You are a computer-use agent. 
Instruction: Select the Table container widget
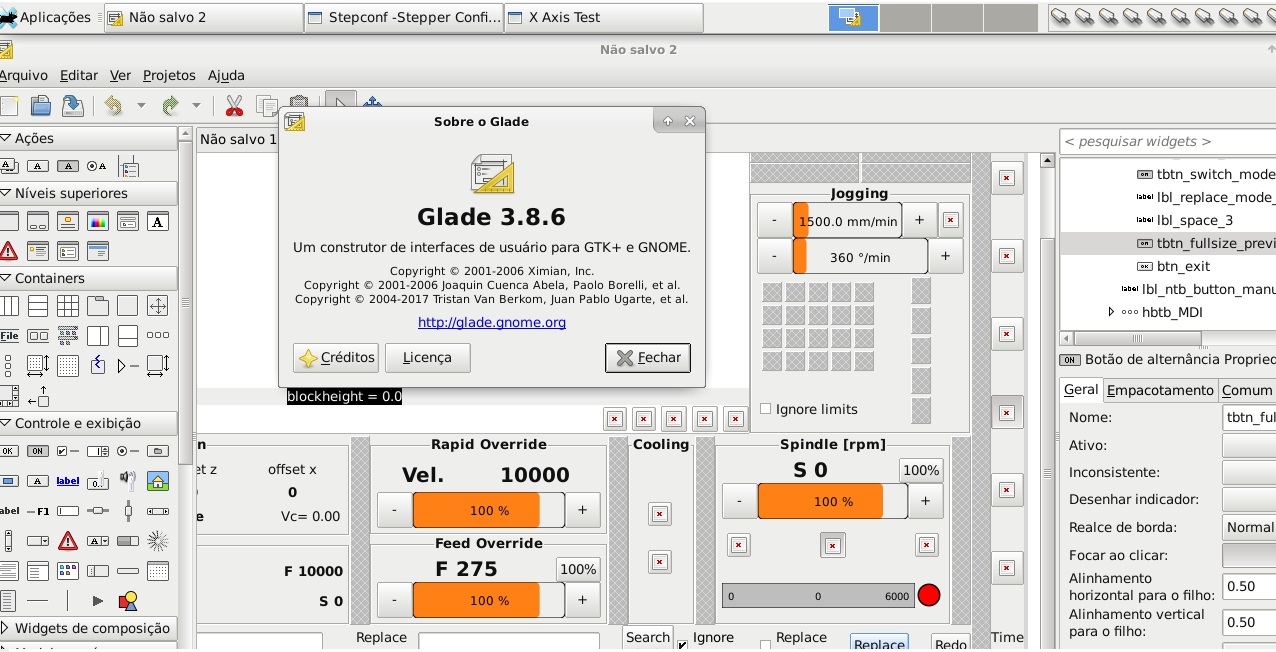tap(67, 306)
